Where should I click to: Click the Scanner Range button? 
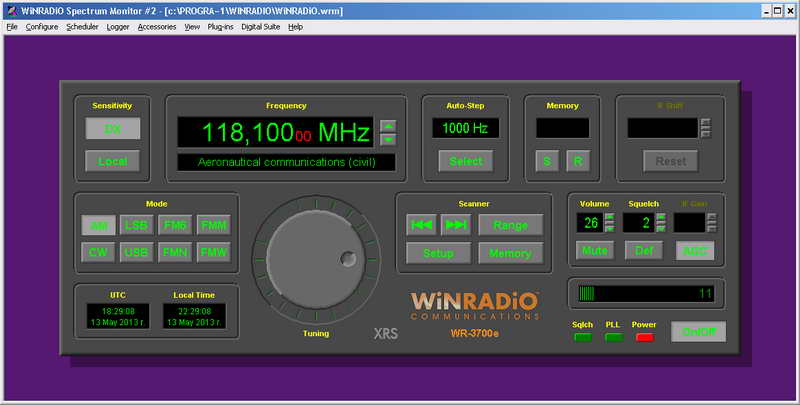click(x=511, y=225)
